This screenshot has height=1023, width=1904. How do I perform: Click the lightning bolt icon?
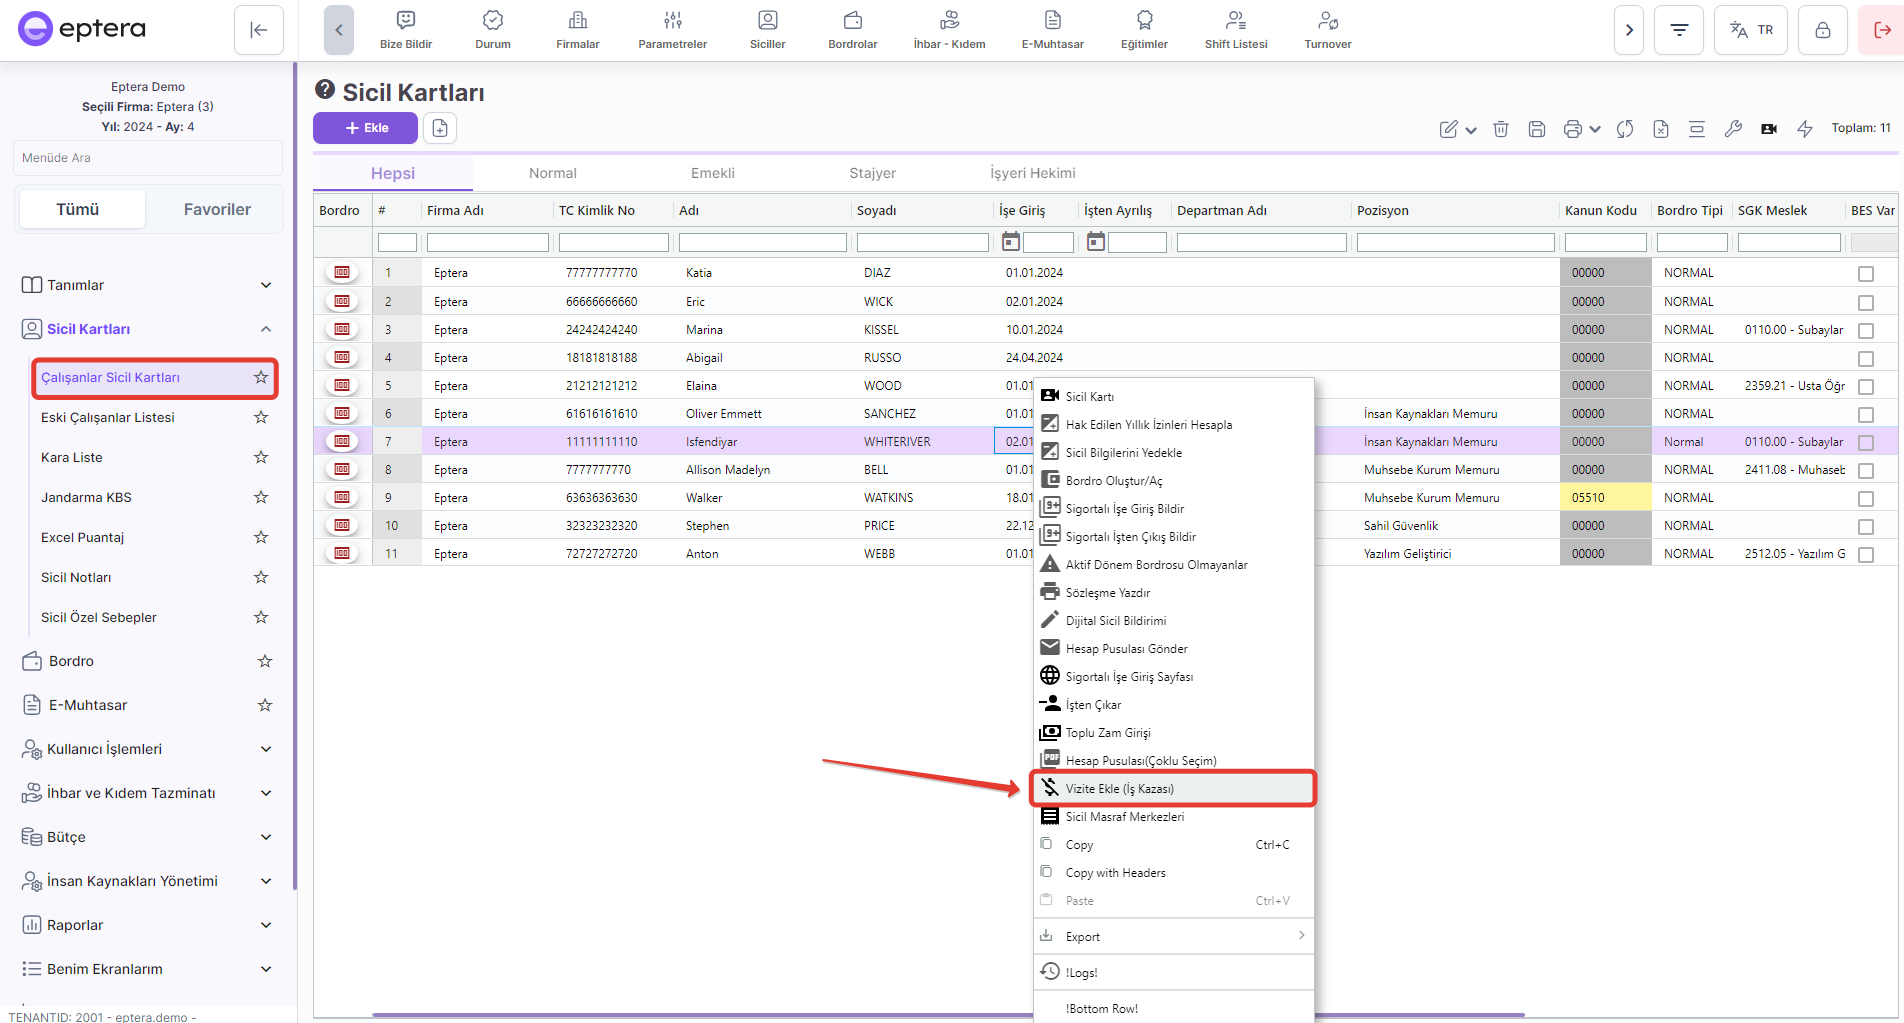pos(1805,129)
